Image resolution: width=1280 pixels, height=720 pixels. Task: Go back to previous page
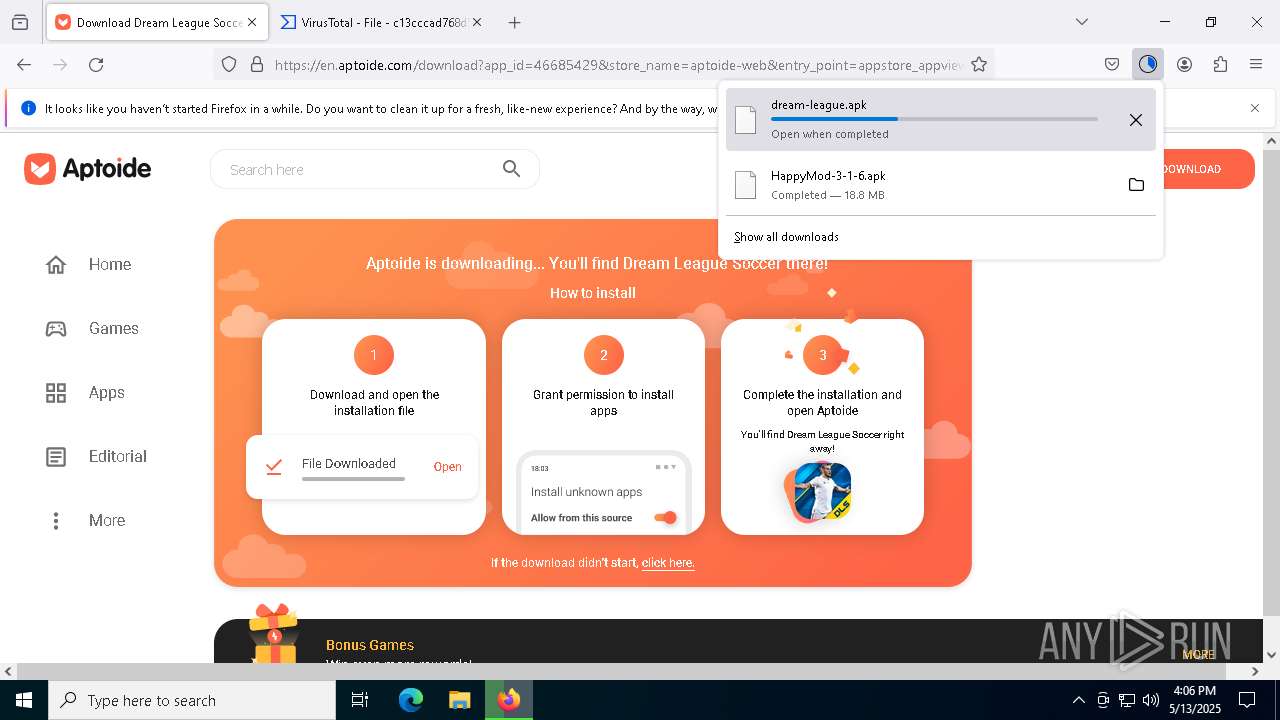[24, 64]
